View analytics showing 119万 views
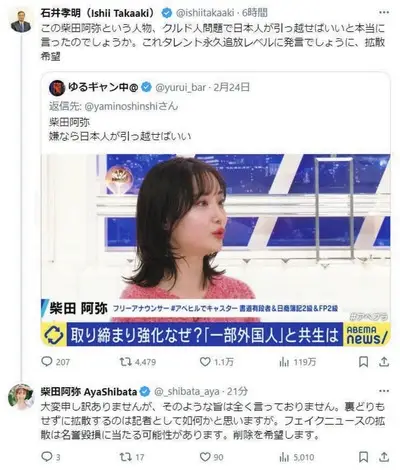This screenshot has height=470, width=400. coord(284,362)
